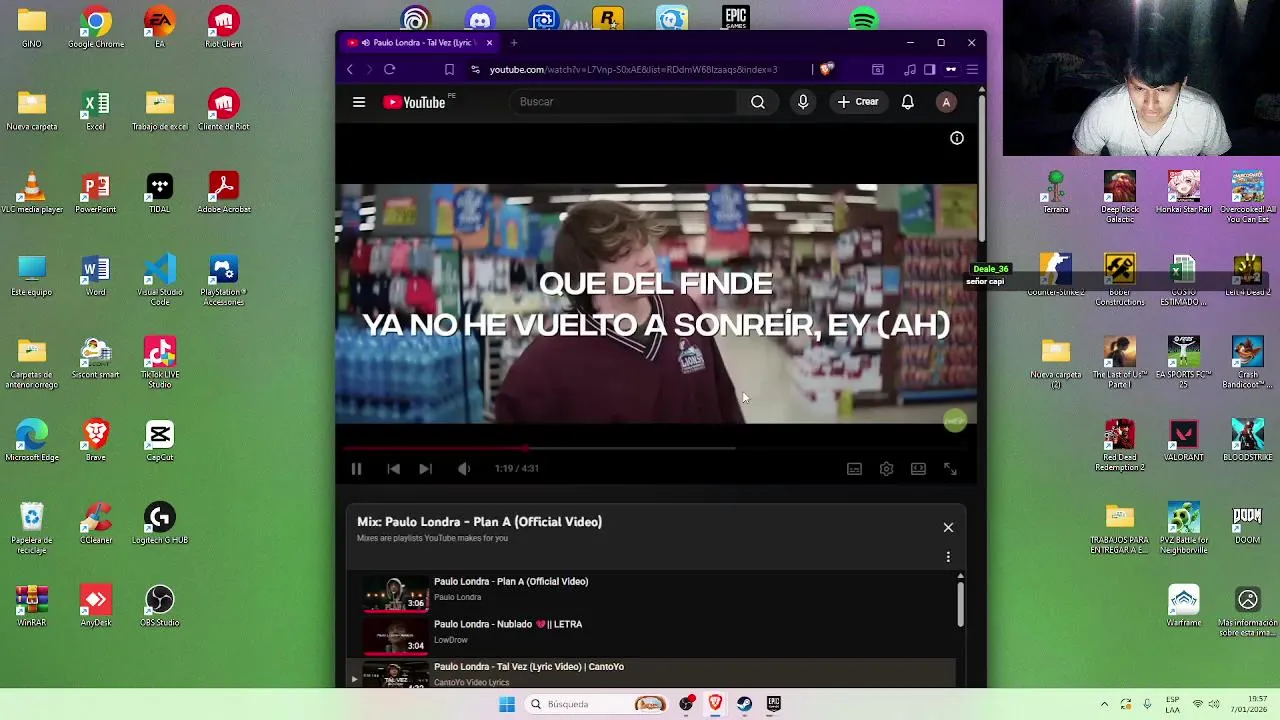Play Paulo Londra - Nublado LETRA
Viewport: 1280px width, 720px height.
[508, 624]
